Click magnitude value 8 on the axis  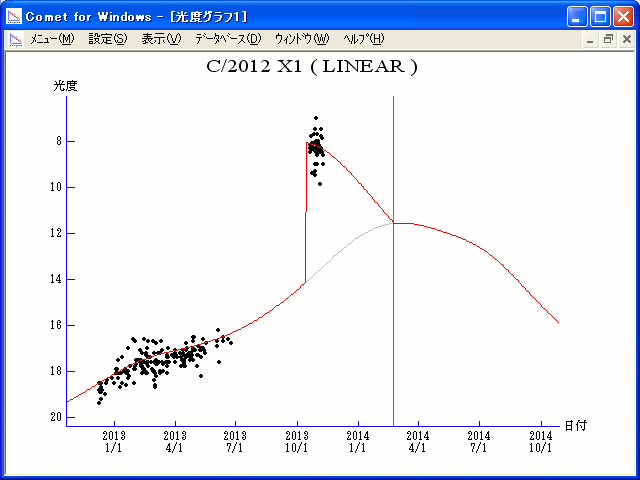(x=59, y=141)
